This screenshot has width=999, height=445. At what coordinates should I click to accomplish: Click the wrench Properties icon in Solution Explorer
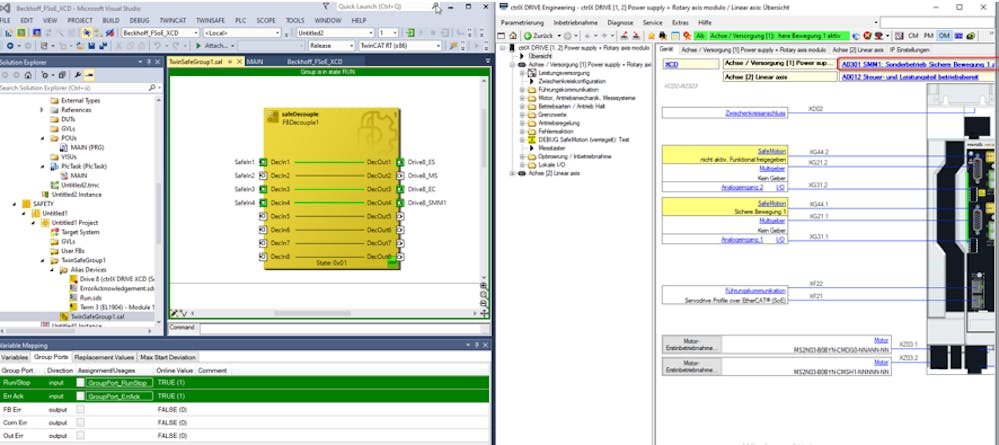[x=77, y=75]
